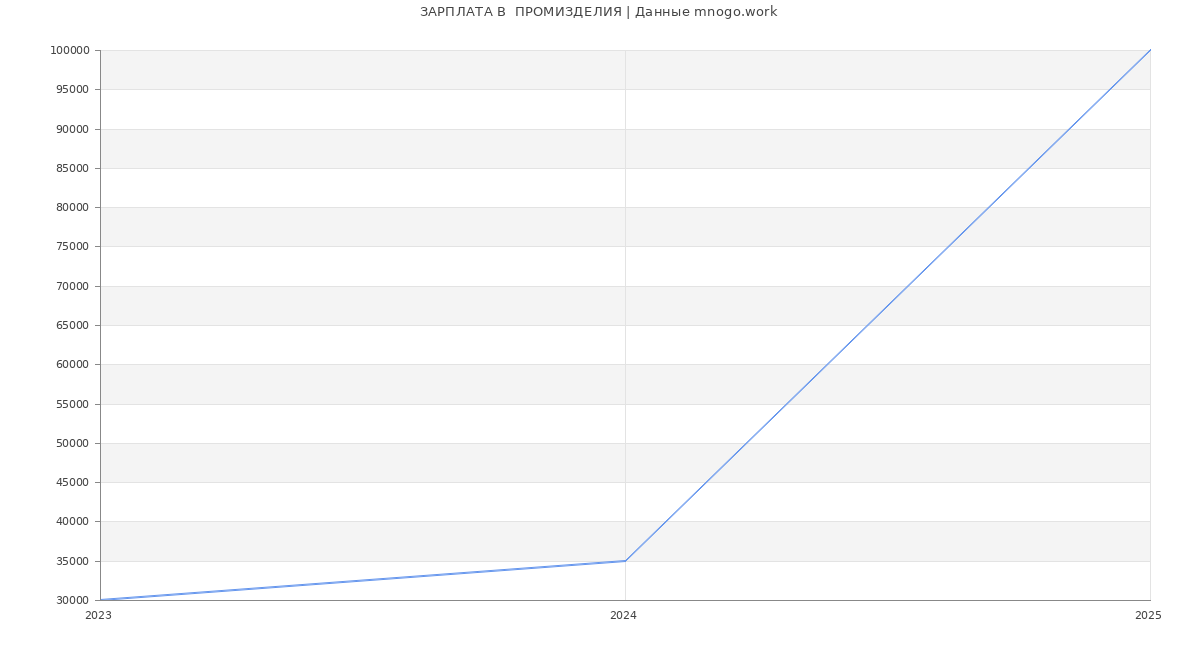The height and width of the screenshot is (650, 1200).
Task: Click the 2025 peak data point
Action: [1150, 50]
